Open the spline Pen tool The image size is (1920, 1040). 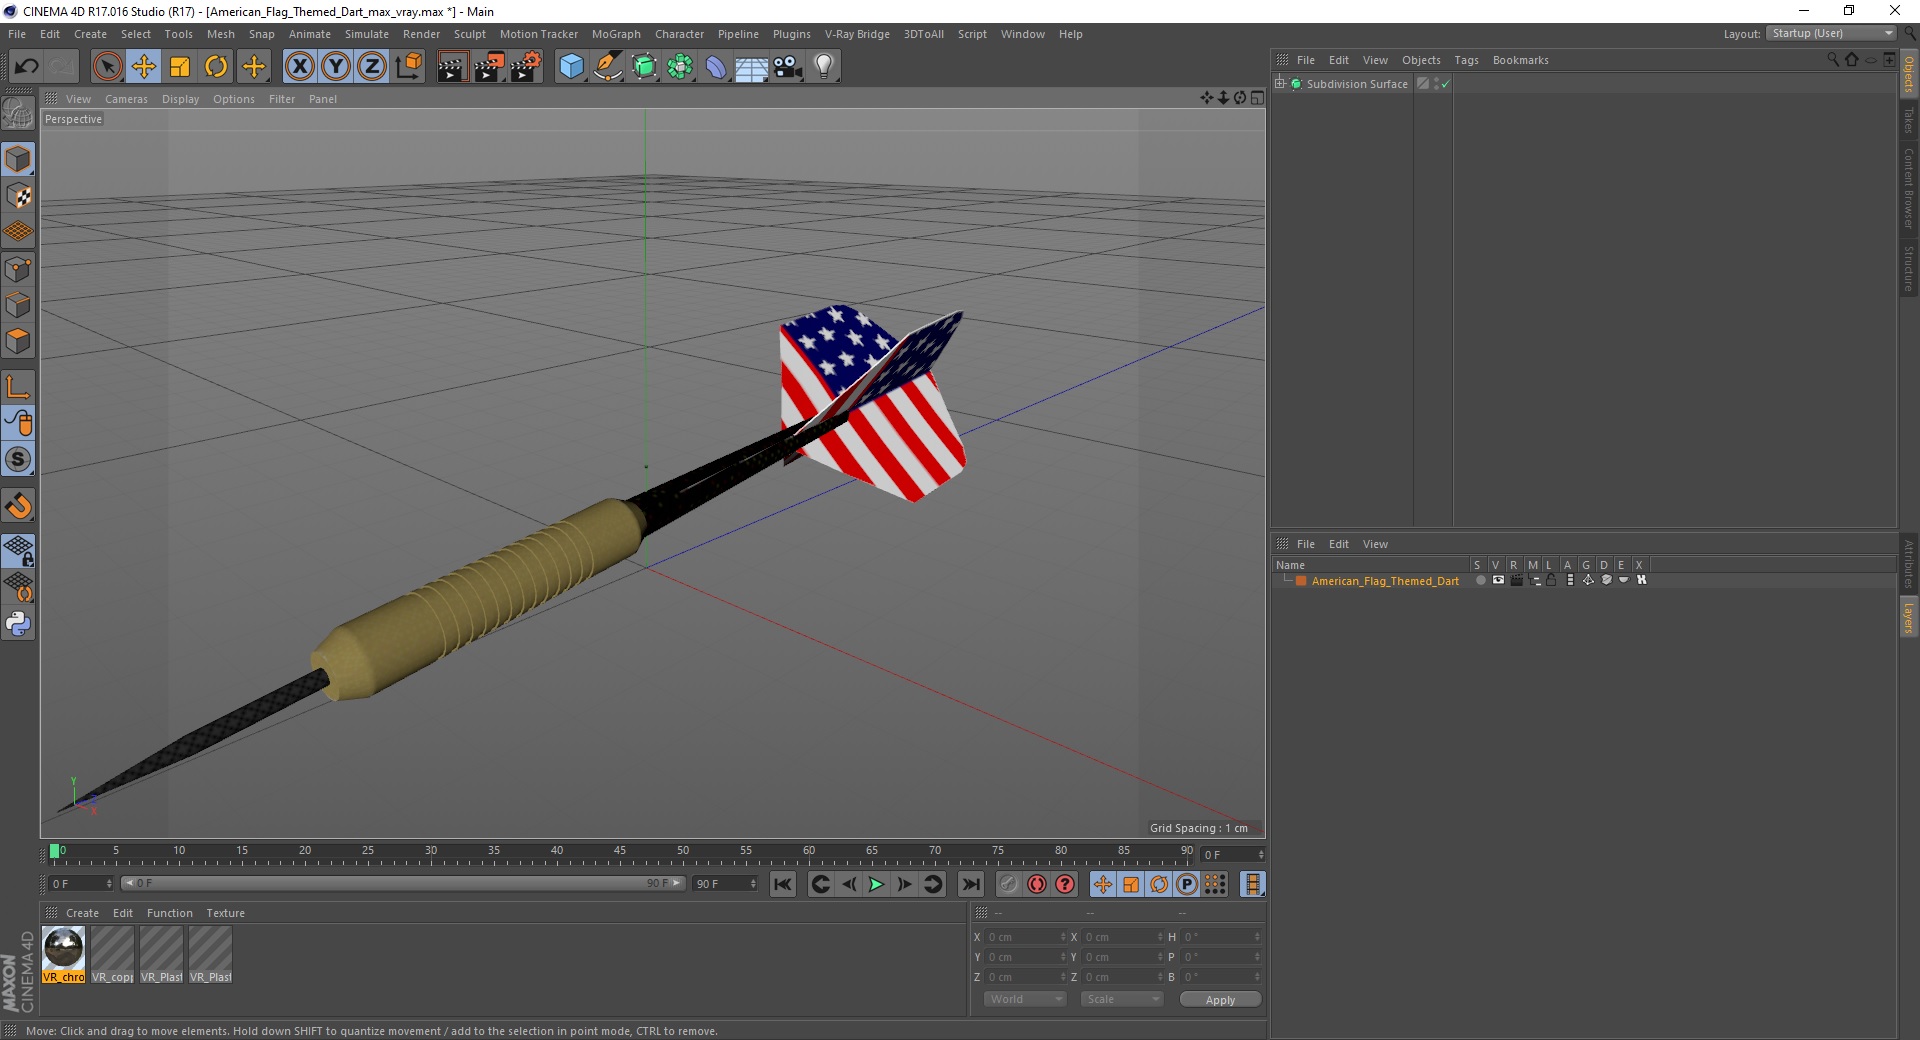[608, 67]
